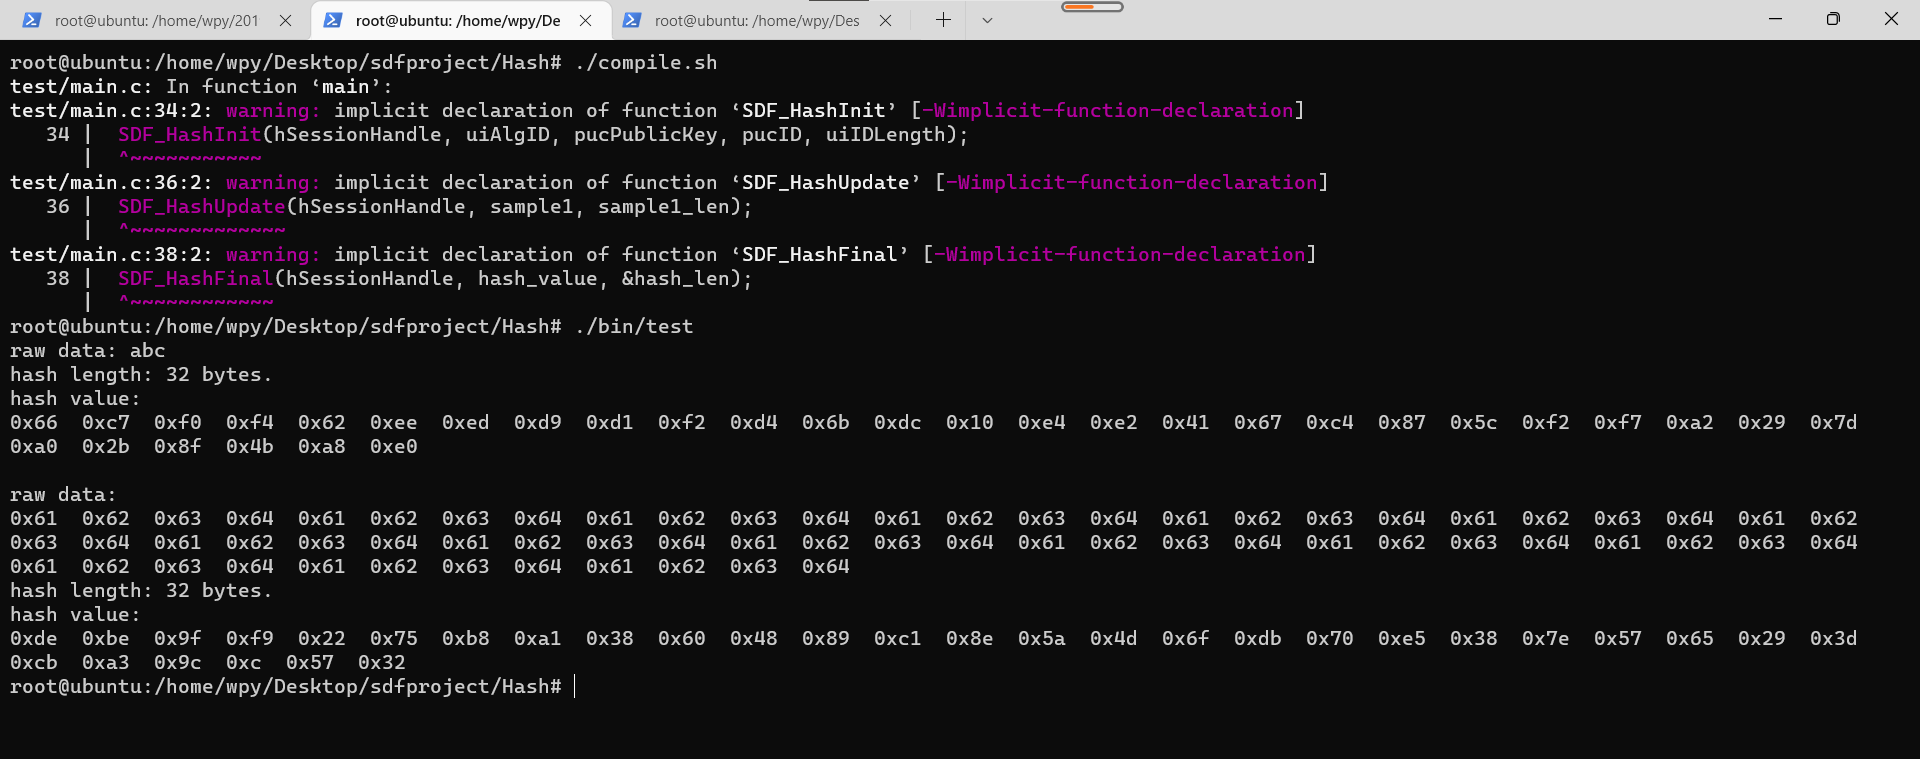Click the PowerShell icon on the /home/wpy/Des tab
Screen dimensions: 1920x759
click(x=632, y=20)
